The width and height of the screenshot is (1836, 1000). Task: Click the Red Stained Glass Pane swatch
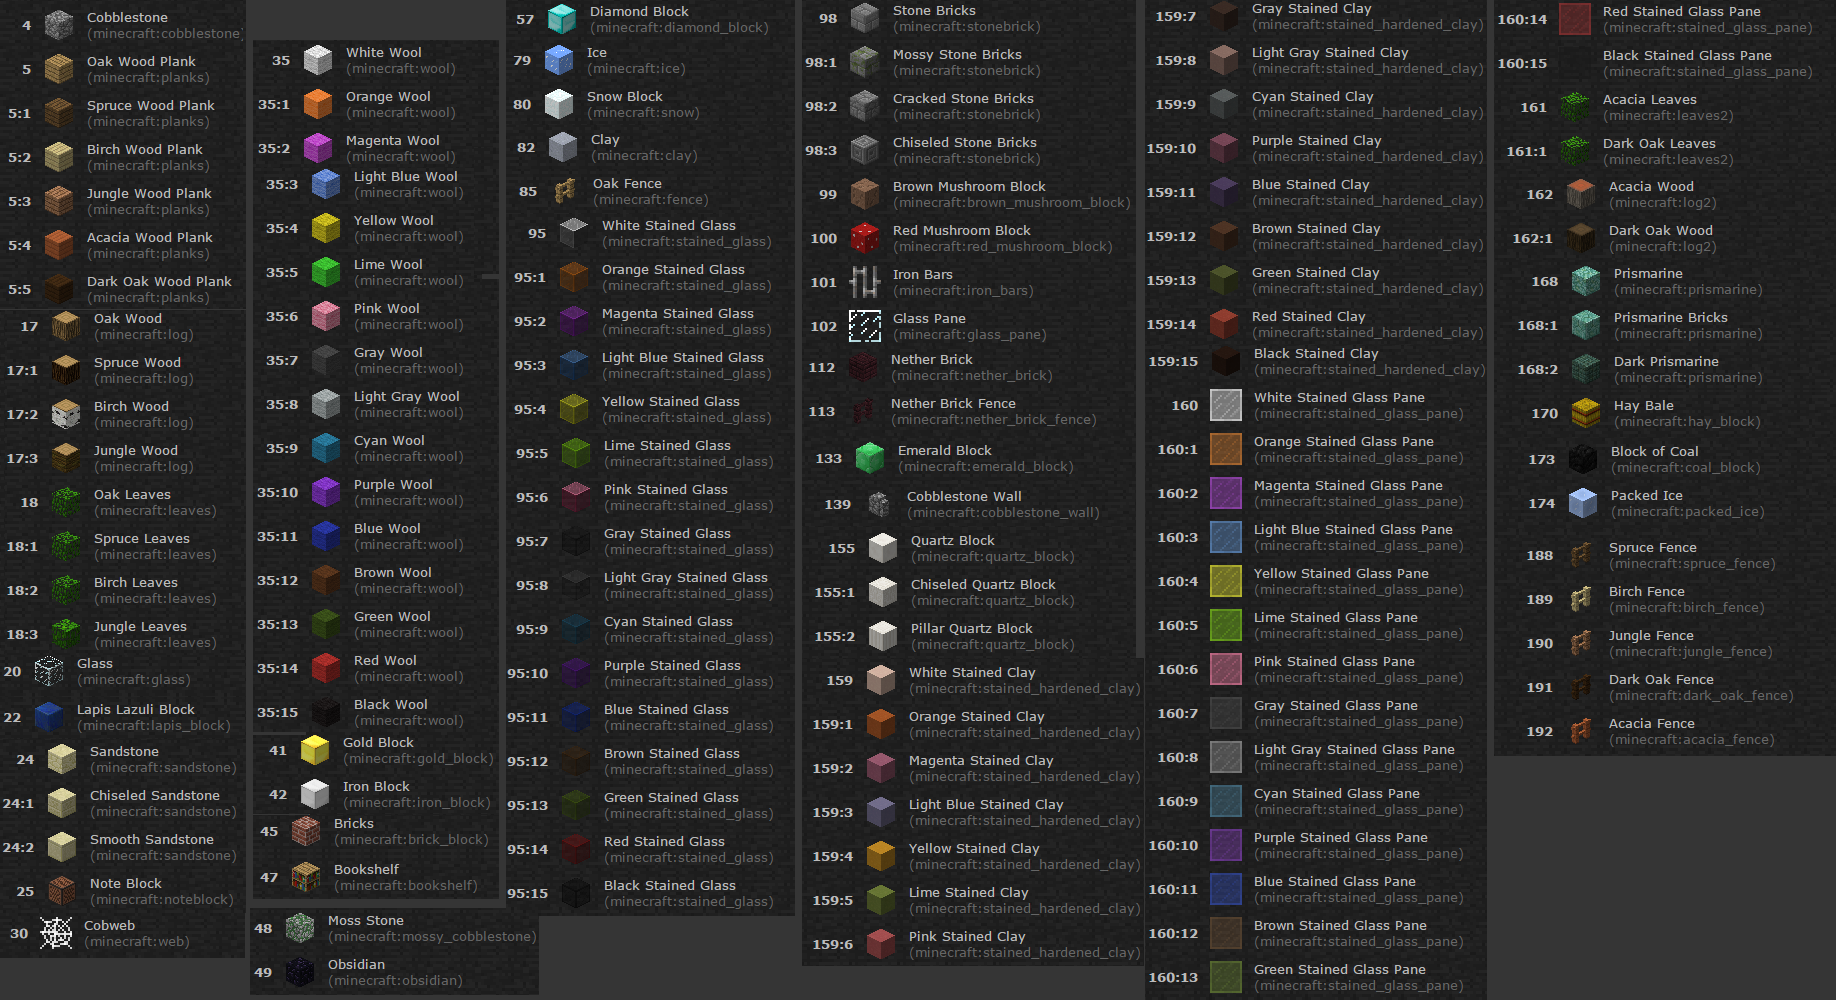(1575, 19)
